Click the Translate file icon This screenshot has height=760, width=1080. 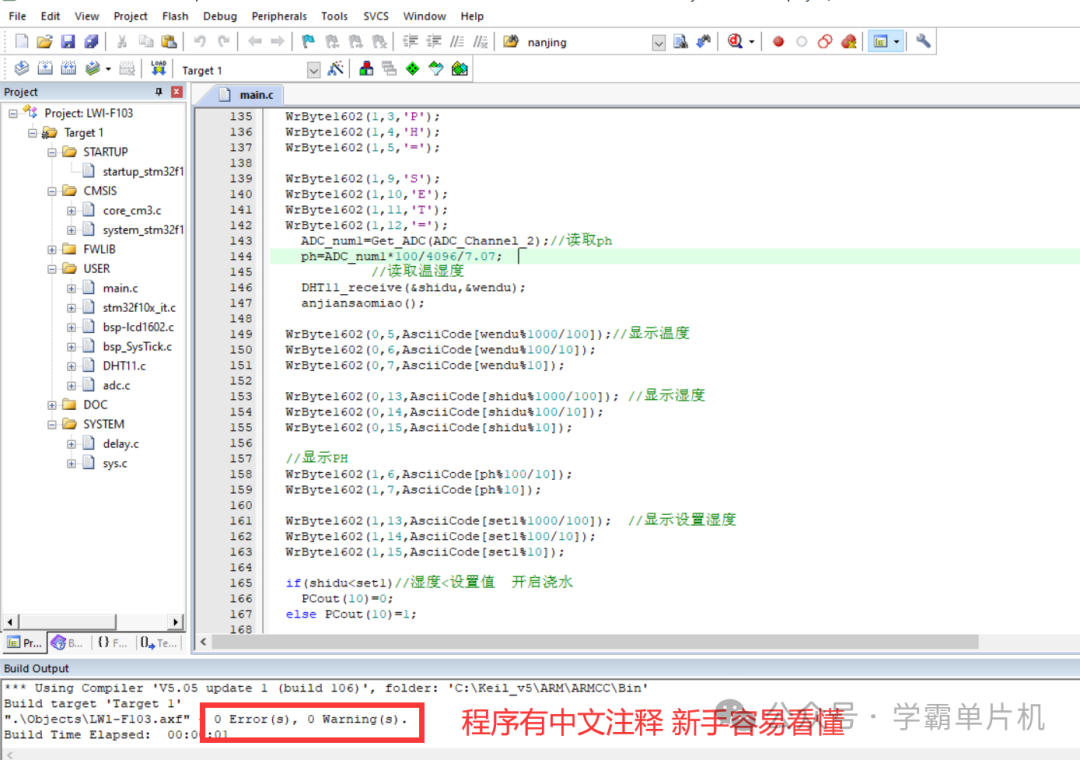[x=21, y=68]
